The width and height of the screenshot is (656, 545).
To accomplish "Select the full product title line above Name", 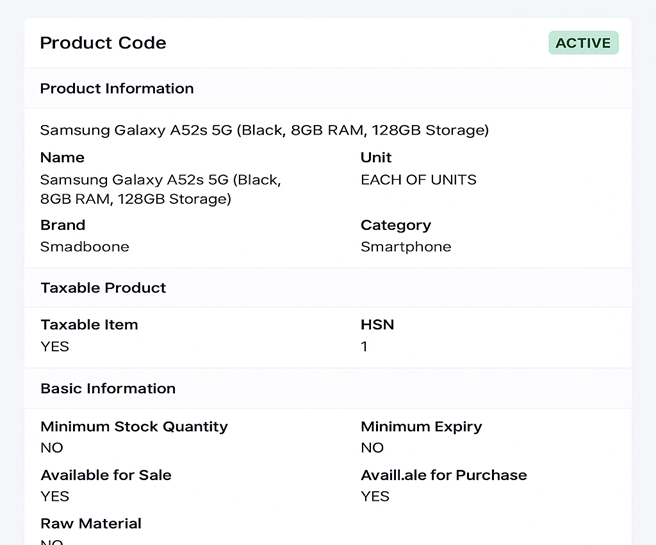I will [x=264, y=130].
